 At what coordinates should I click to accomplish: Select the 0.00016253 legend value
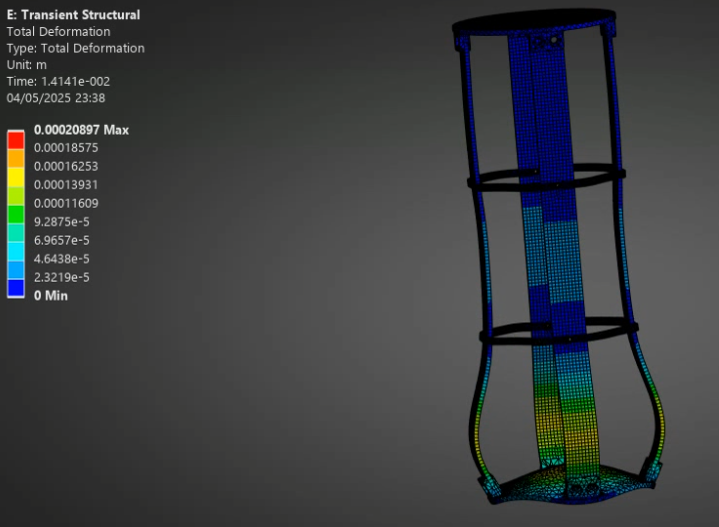(x=66, y=166)
